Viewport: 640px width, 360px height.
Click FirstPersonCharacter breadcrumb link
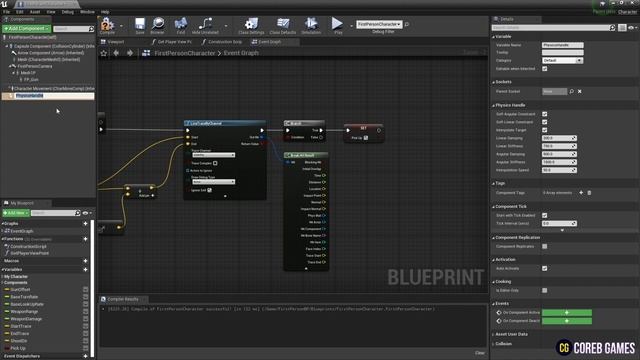(x=184, y=53)
